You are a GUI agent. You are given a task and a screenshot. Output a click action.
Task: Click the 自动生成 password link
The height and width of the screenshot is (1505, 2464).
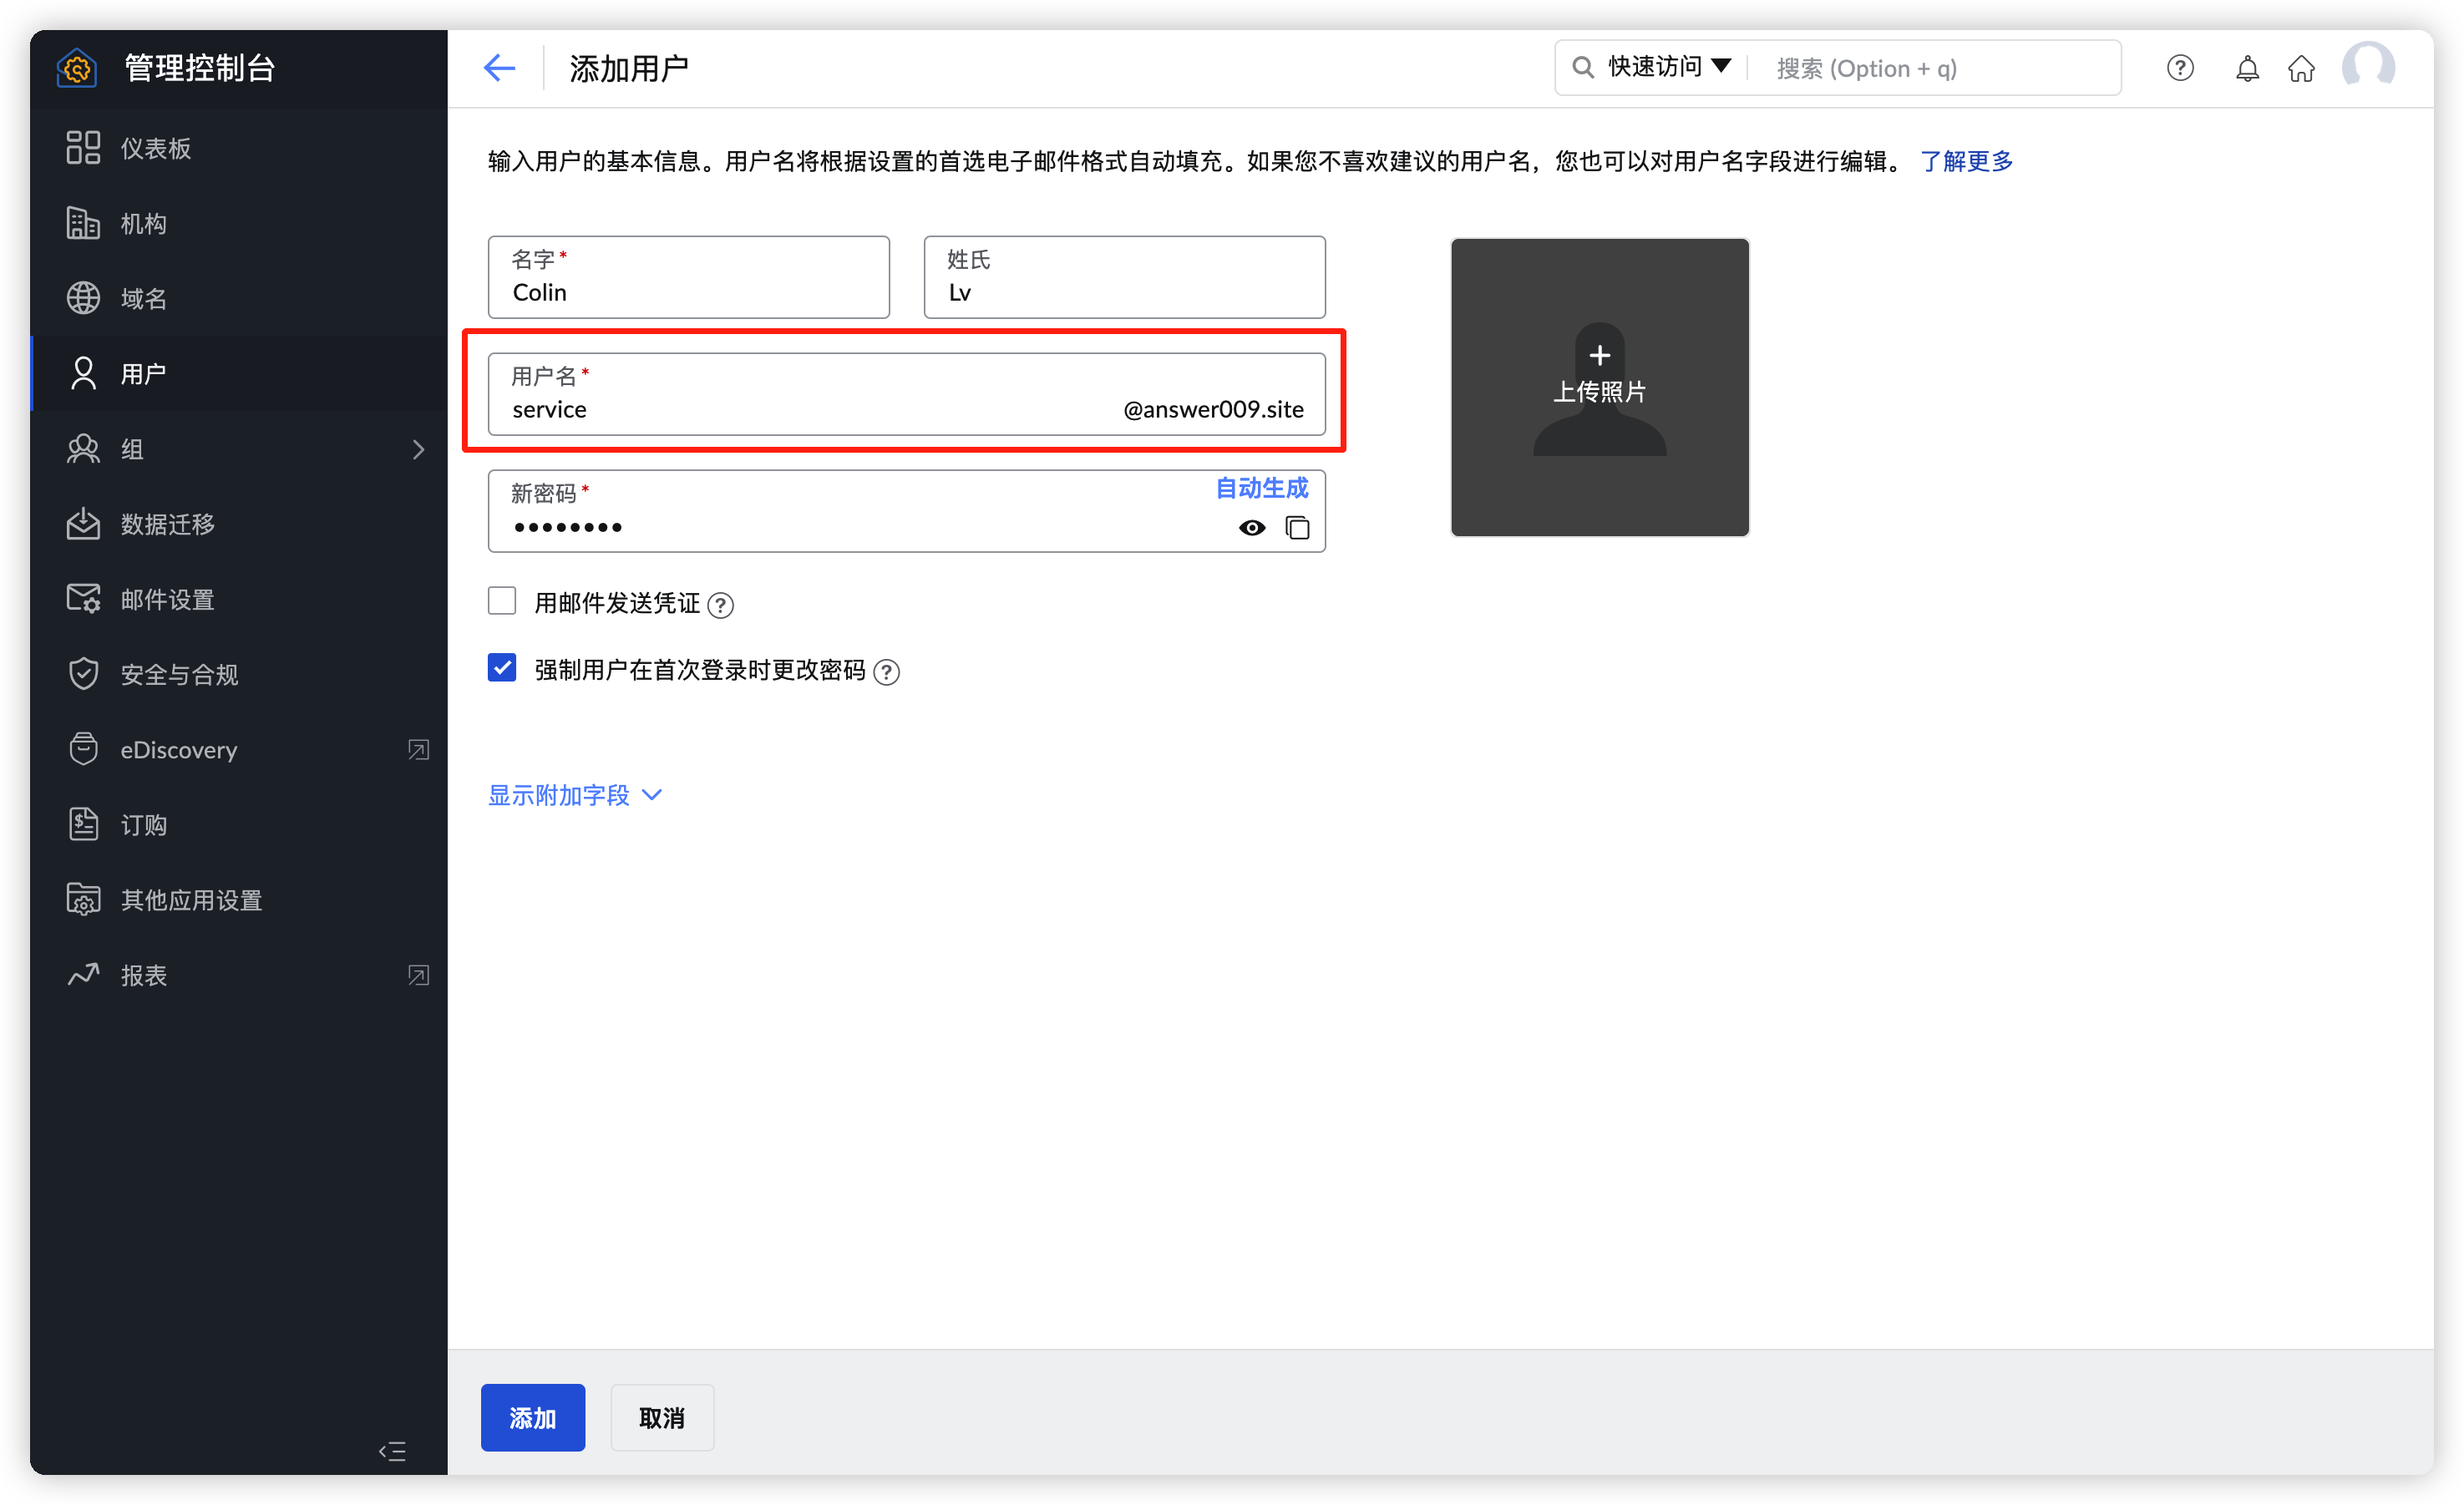pyautogui.click(x=1261, y=488)
